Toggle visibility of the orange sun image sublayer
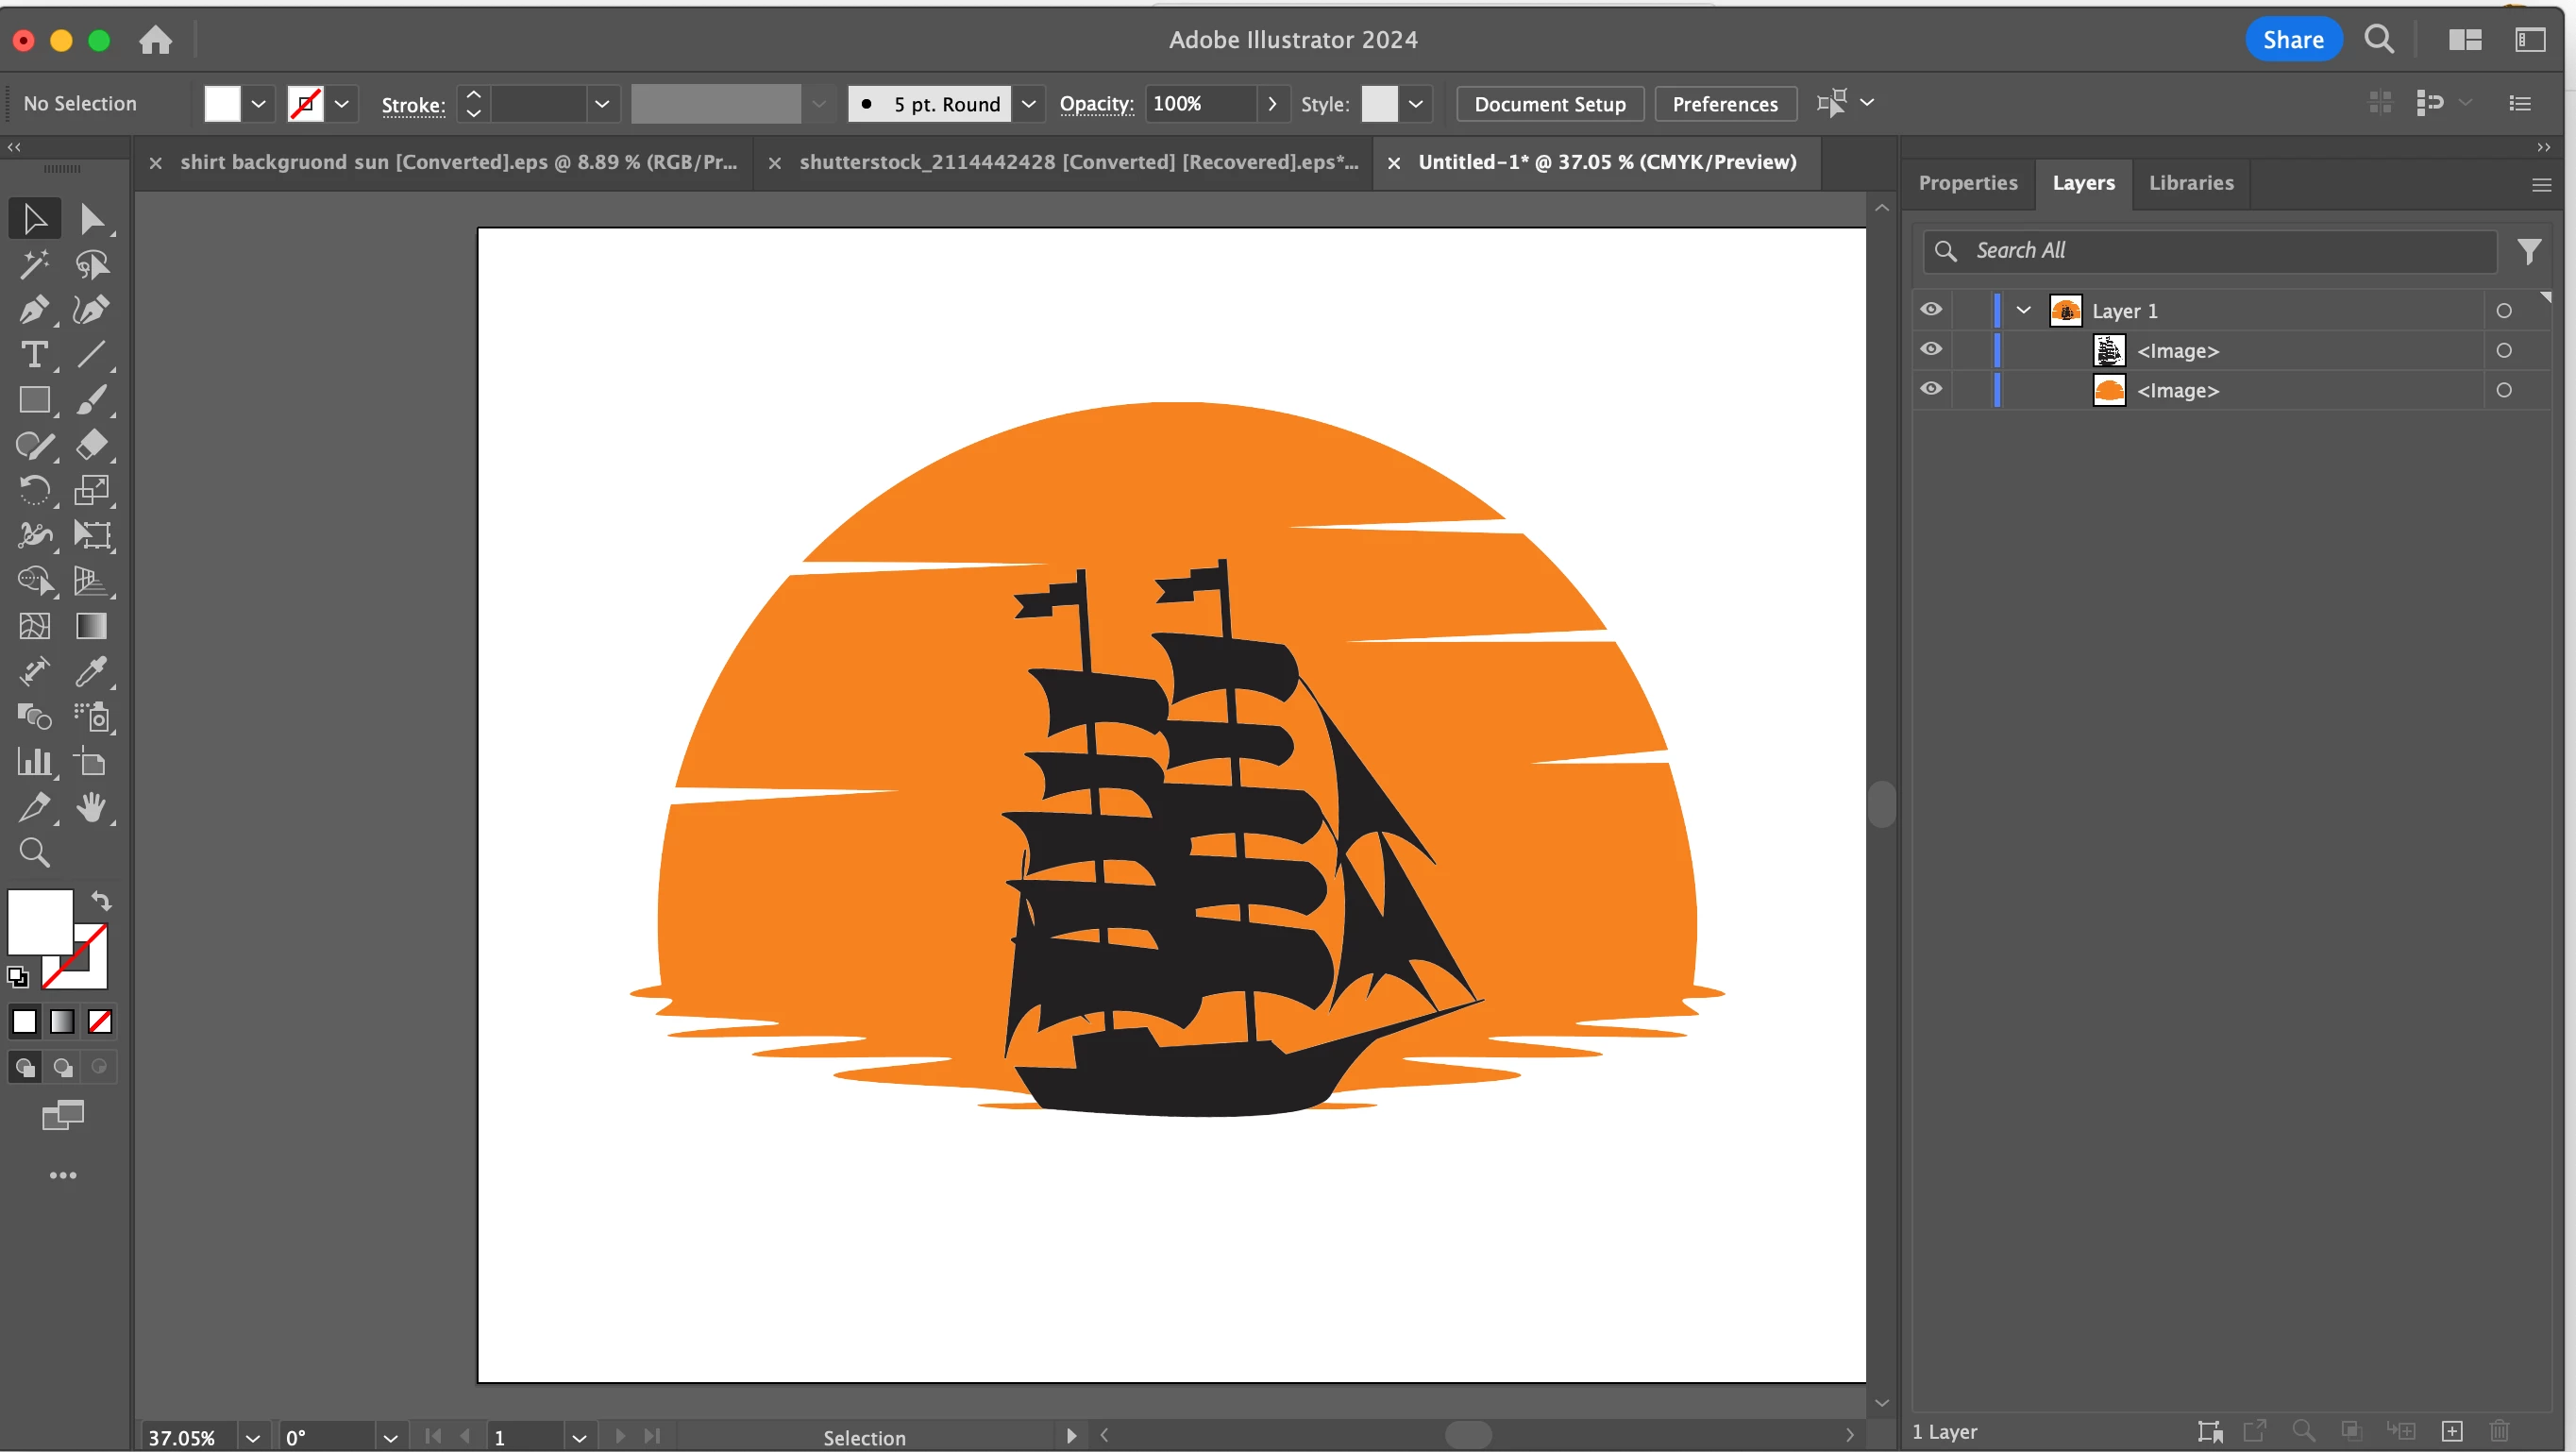 pyautogui.click(x=1931, y=389)
